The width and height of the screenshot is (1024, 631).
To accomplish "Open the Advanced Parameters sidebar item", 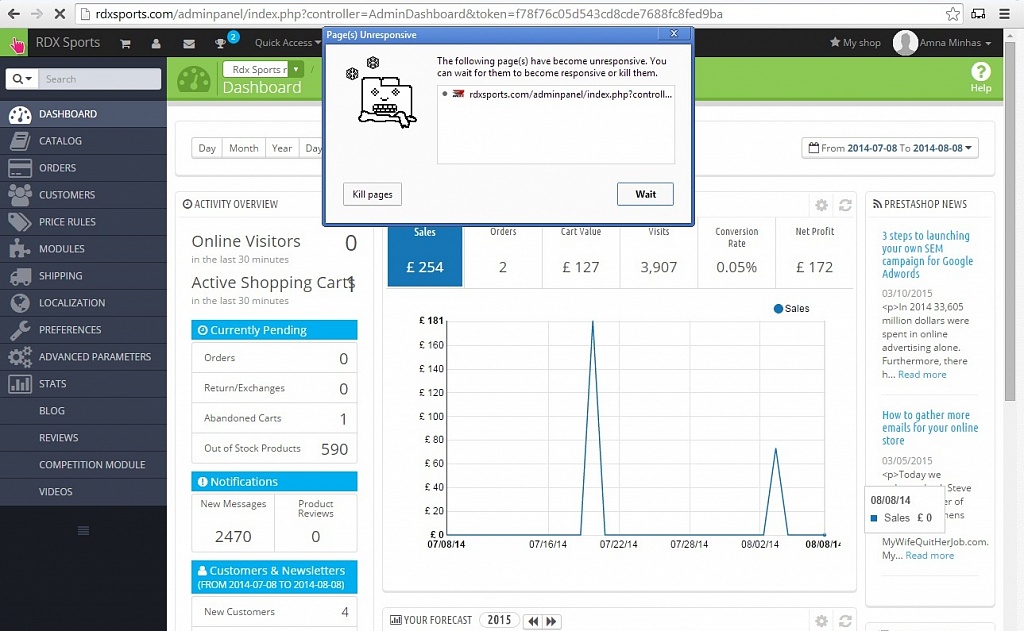I will [84, 357].
